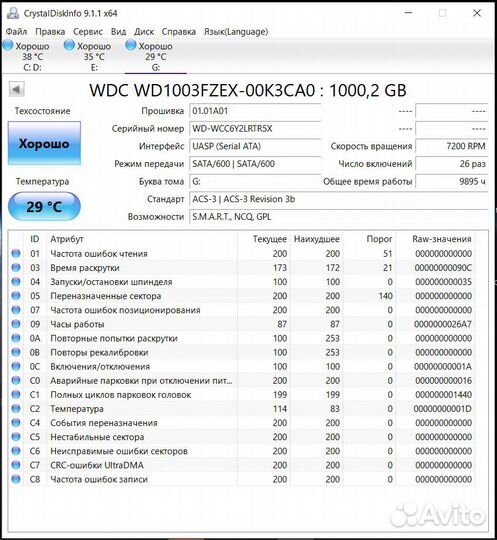Click status orb of attribute 01 read error rate
The width and height of the screenshot is (497, 540).
[x=16, y=253]
